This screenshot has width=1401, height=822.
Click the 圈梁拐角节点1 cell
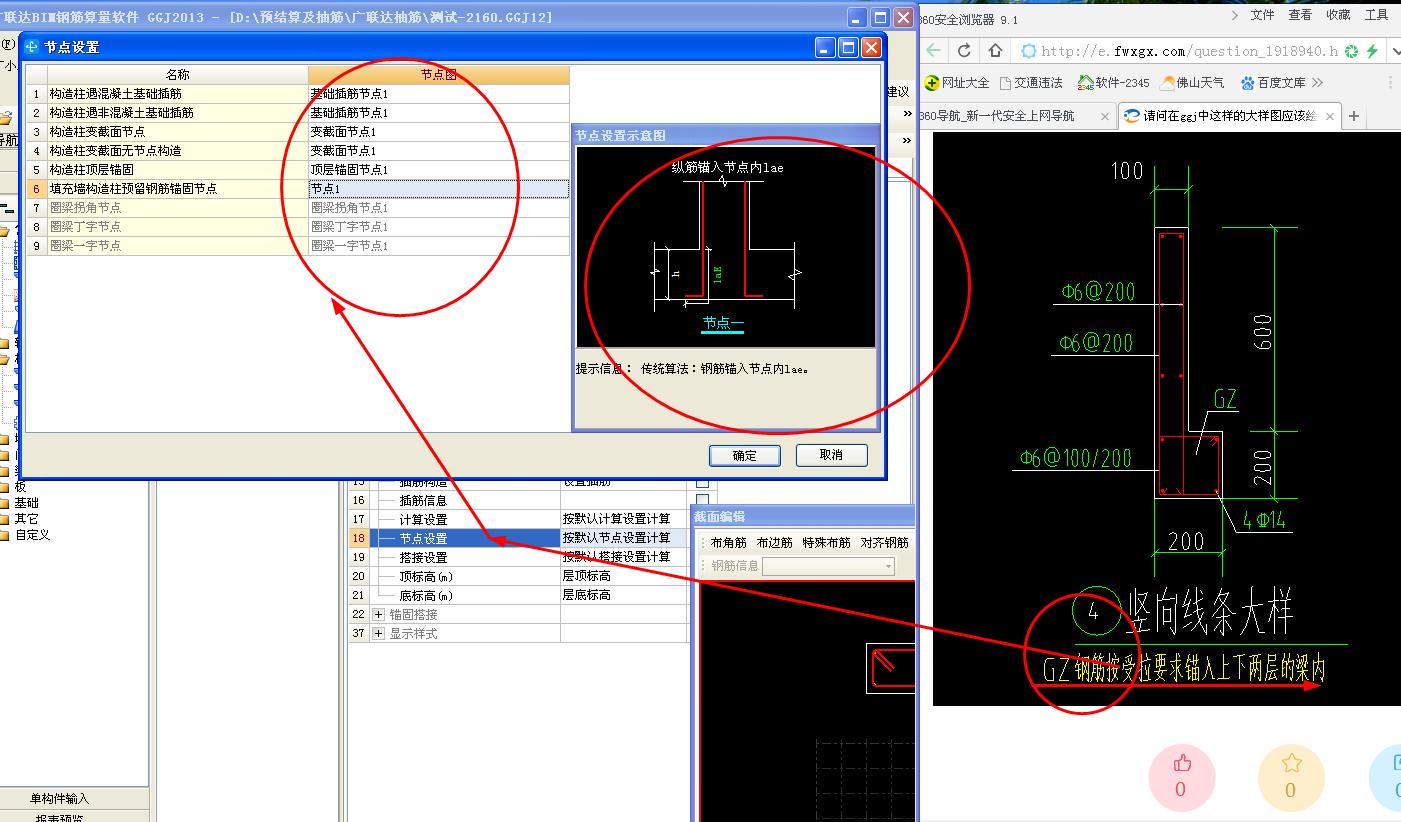438,208
